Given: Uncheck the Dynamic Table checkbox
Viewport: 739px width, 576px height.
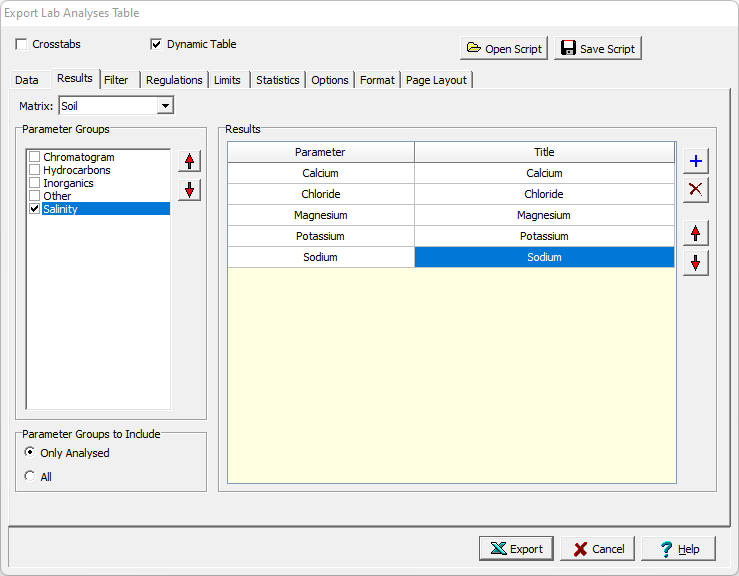Looking at the screenshot, I should [x=156, y=45].
